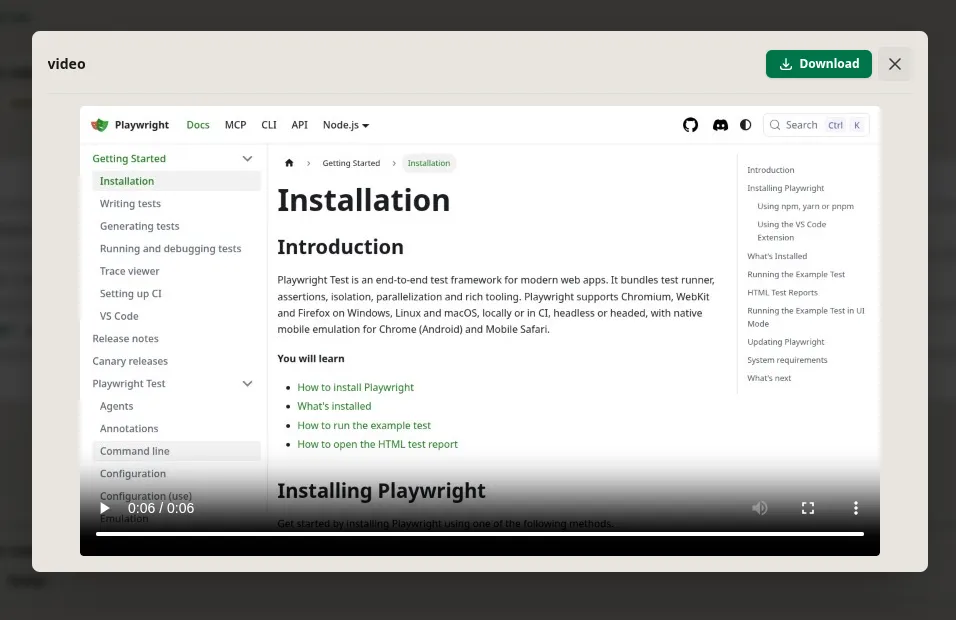This screenshot has height=620, width=956.
Task: Click the 0:06 / 0:06 time display
Action: pos(161,508)
